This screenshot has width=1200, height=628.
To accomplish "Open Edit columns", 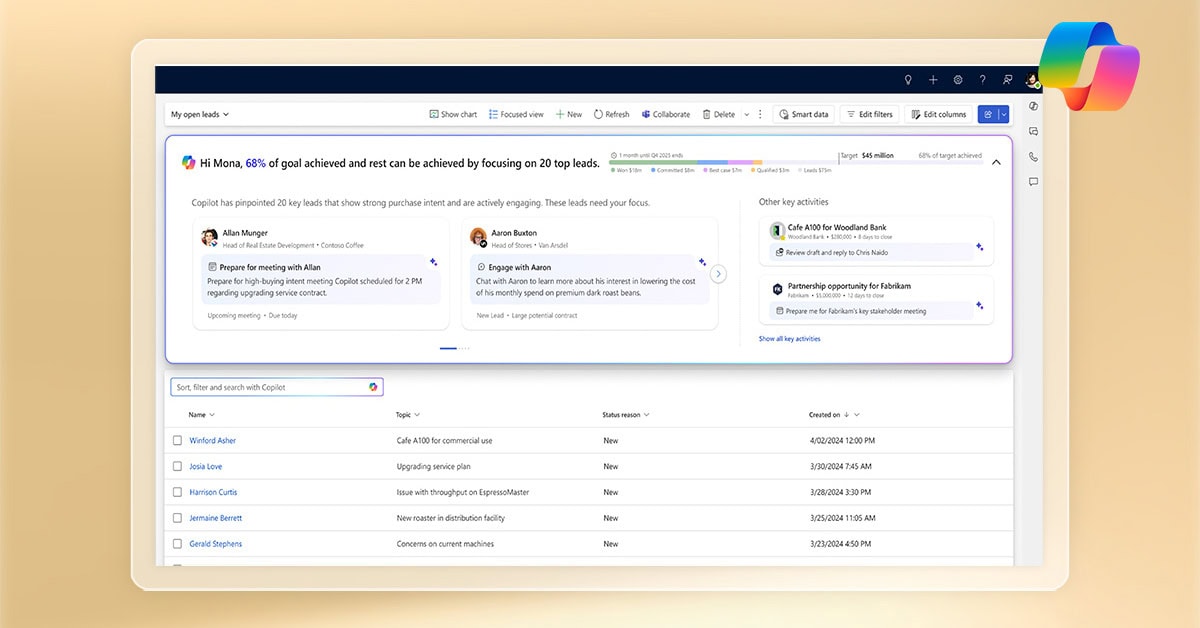I will (939, 114).
